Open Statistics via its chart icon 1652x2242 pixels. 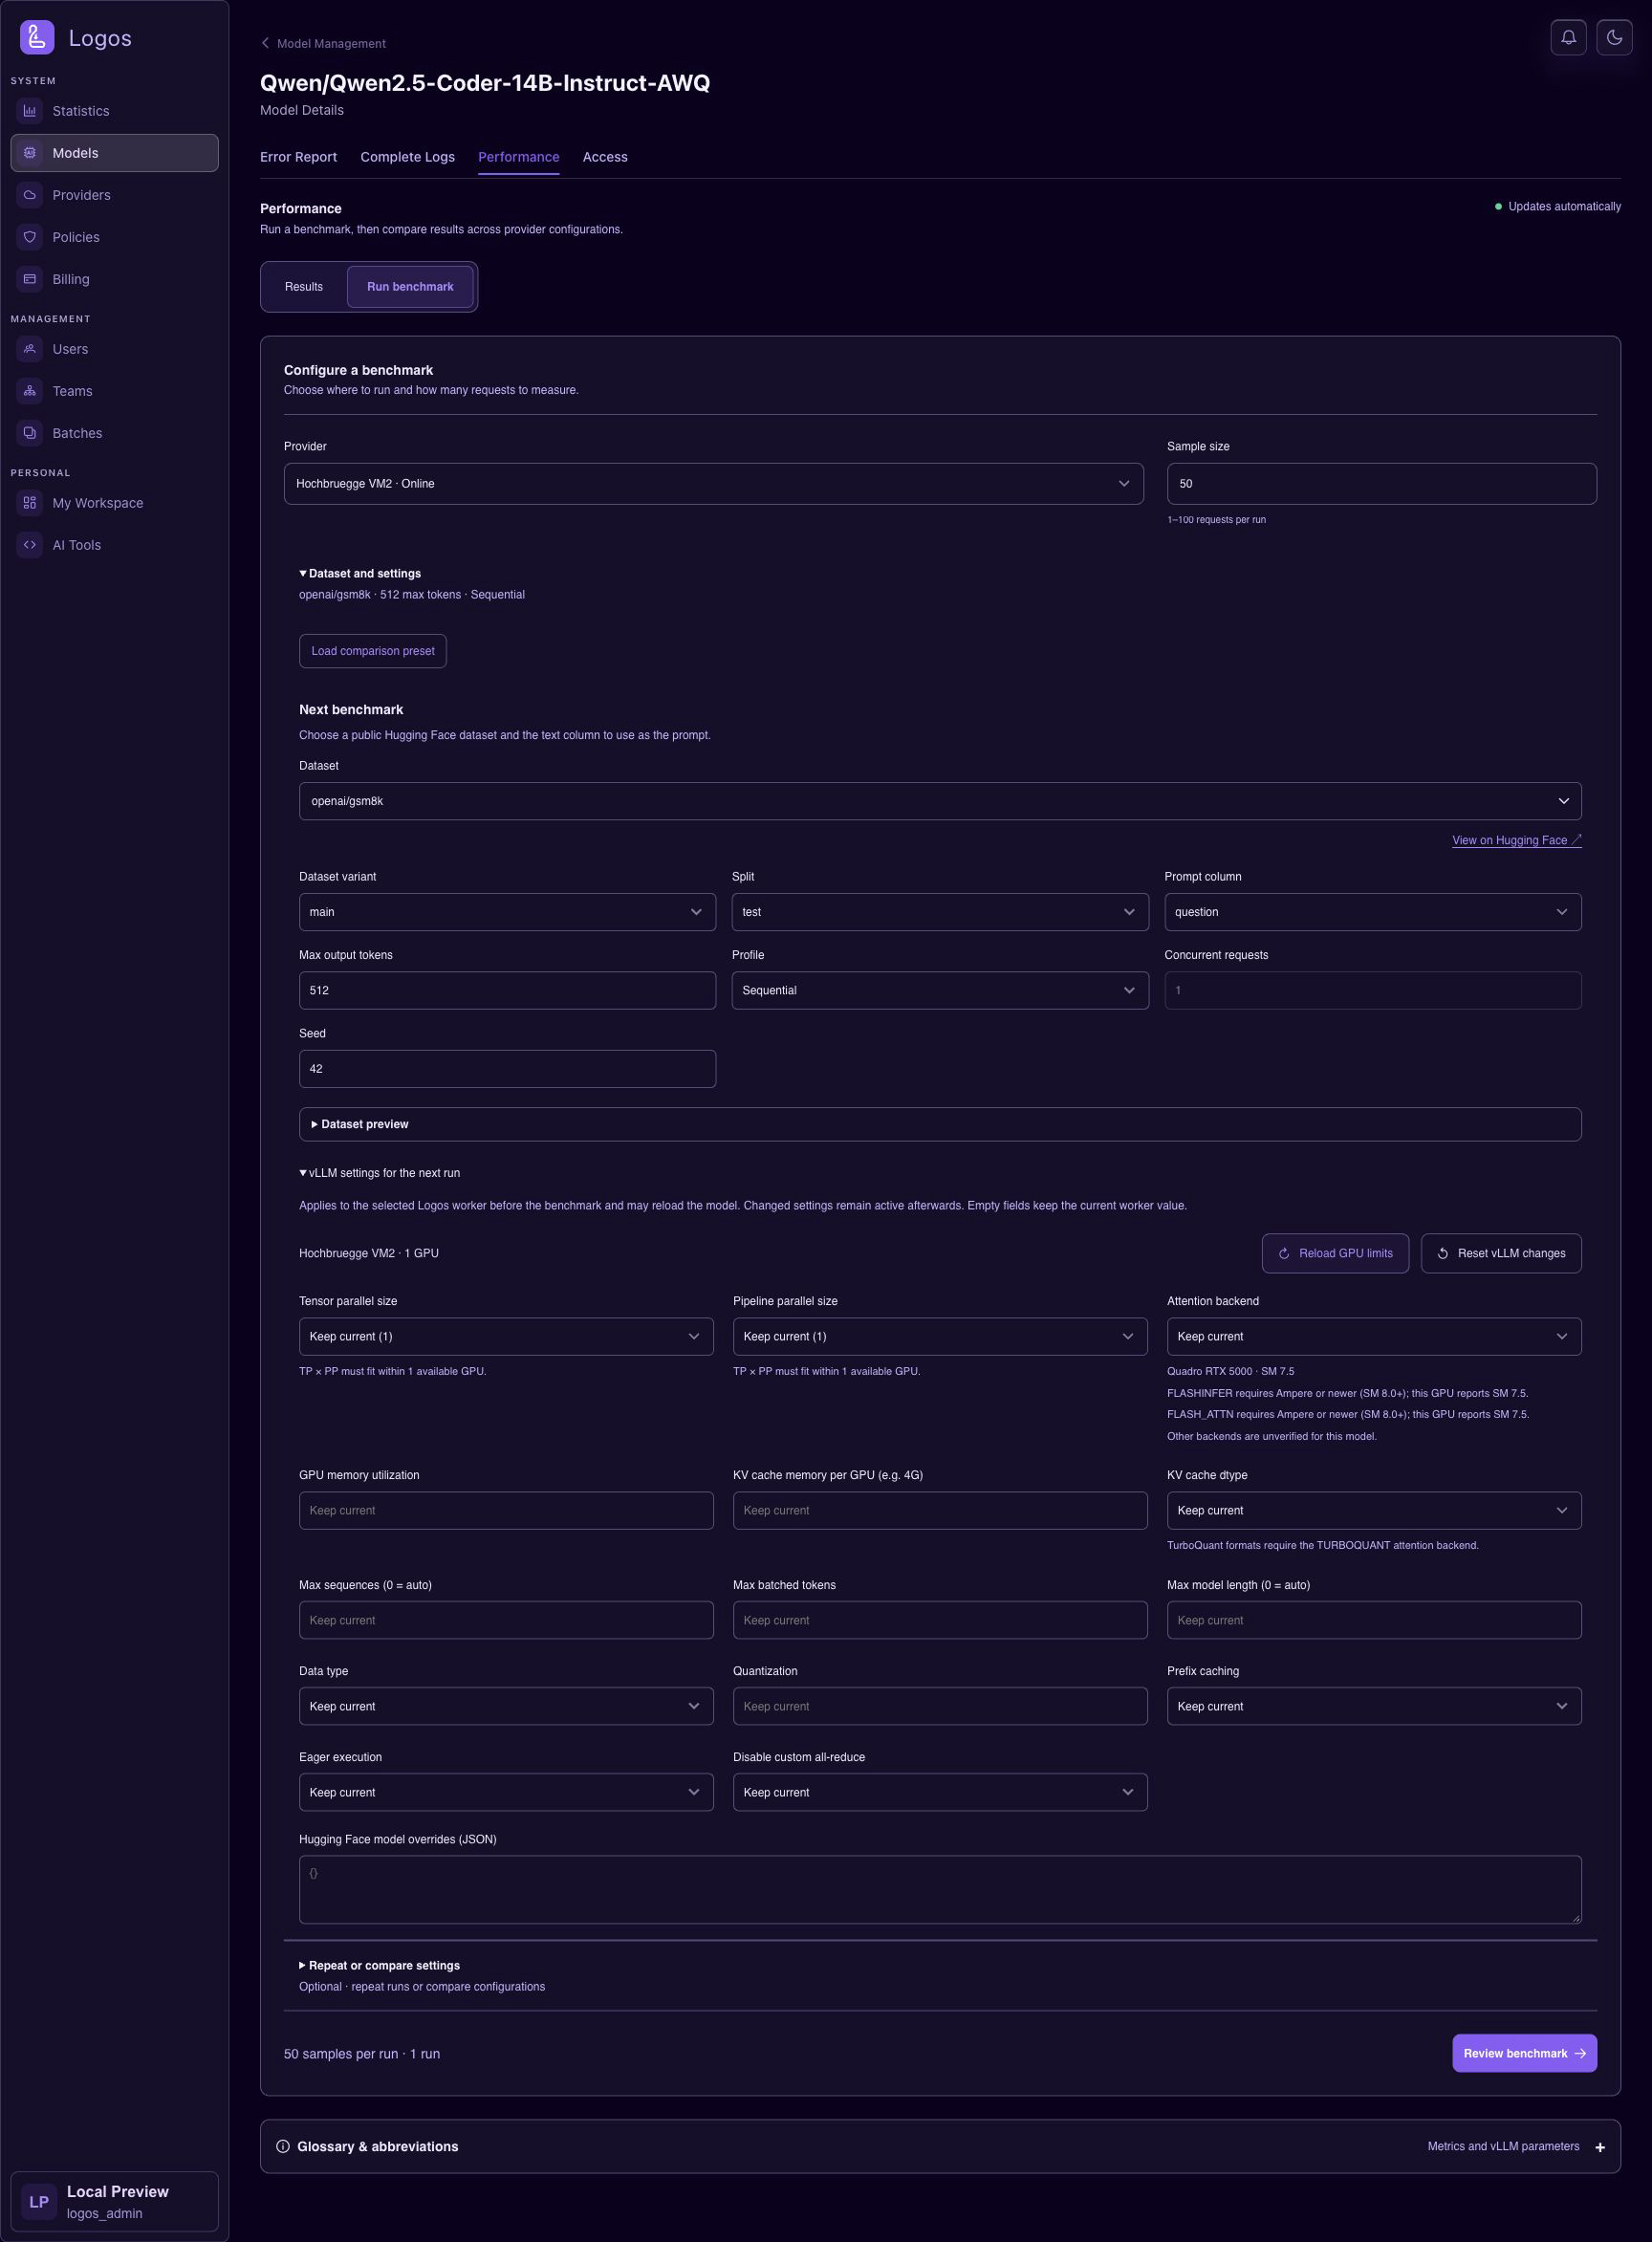click(x=30, y=111)
